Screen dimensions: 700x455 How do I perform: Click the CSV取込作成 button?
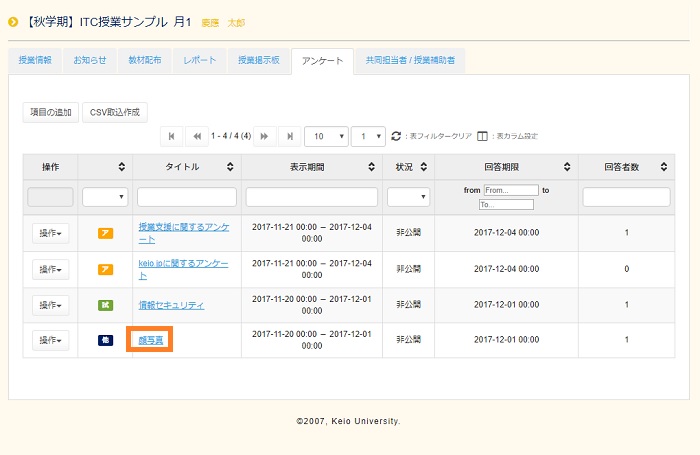point(115,112)
